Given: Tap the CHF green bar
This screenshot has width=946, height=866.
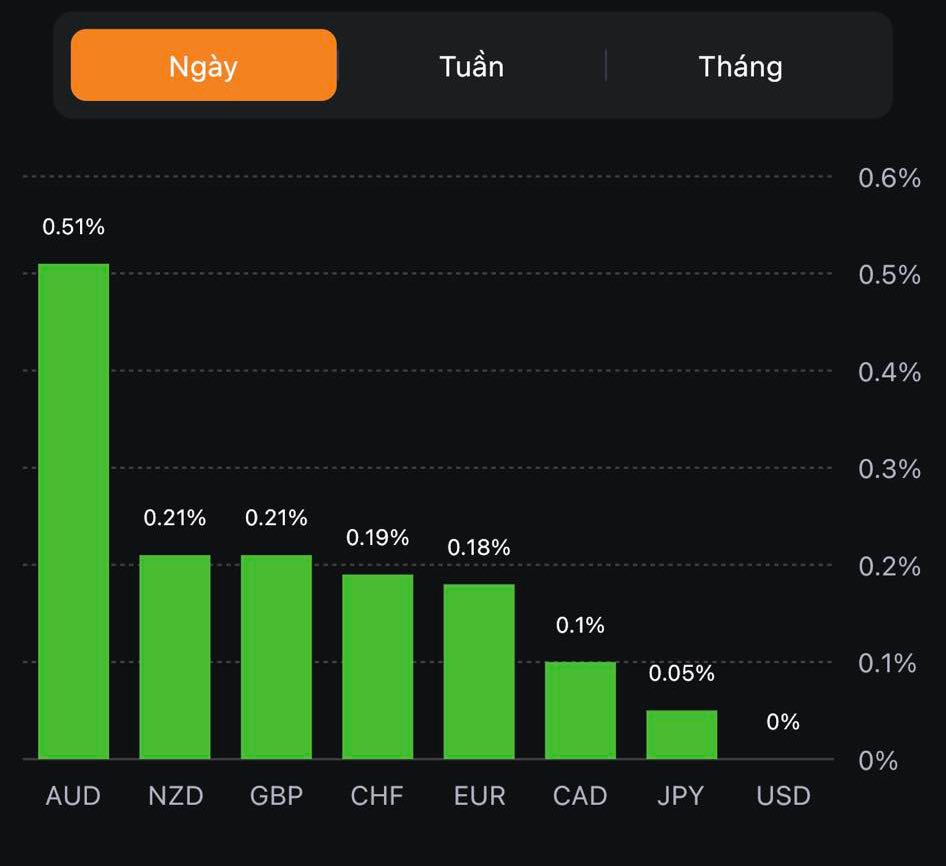Looking at the screenshot, I should 377,666.
